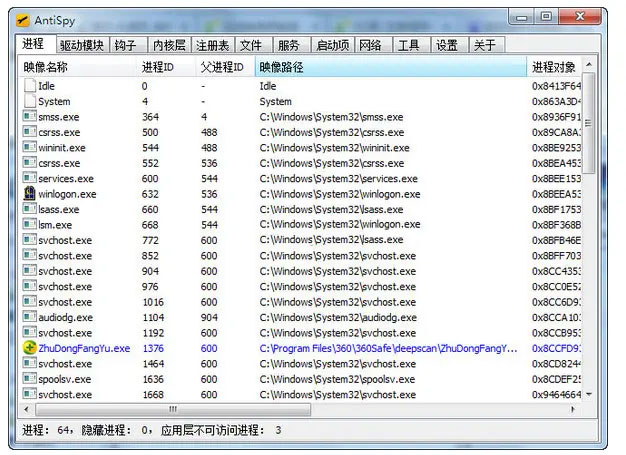Sort by the 进程ID column header

pos(166,67)
